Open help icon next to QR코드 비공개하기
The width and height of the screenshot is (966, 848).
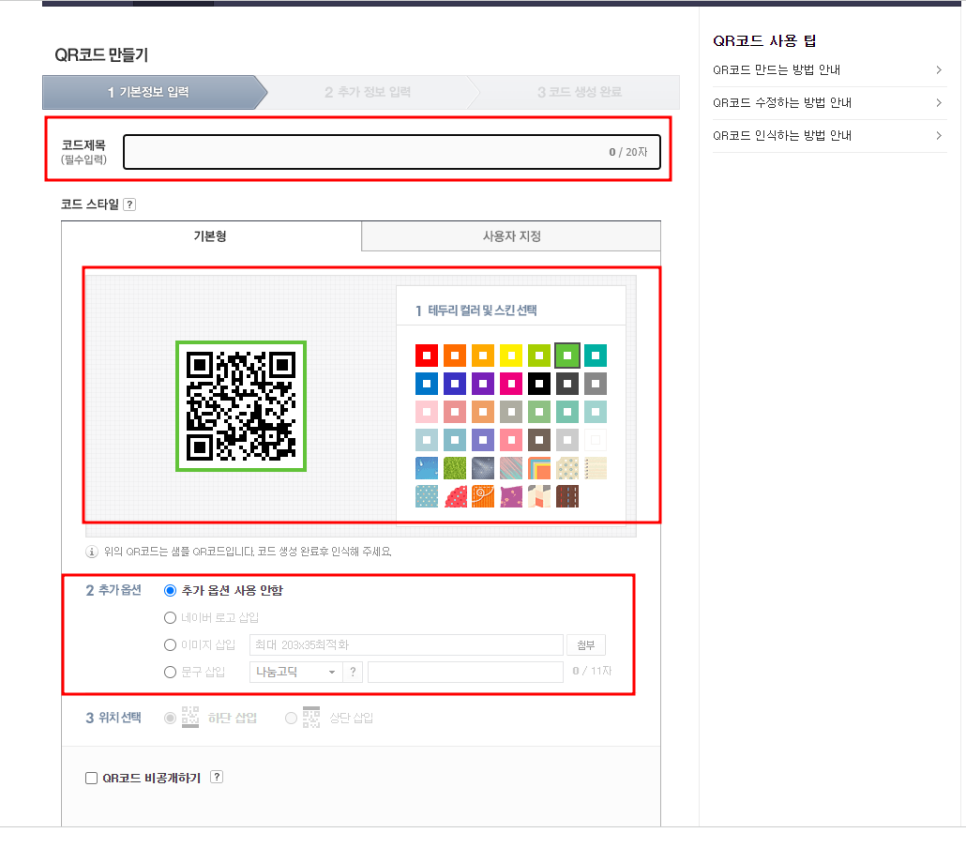pos(216,777)
